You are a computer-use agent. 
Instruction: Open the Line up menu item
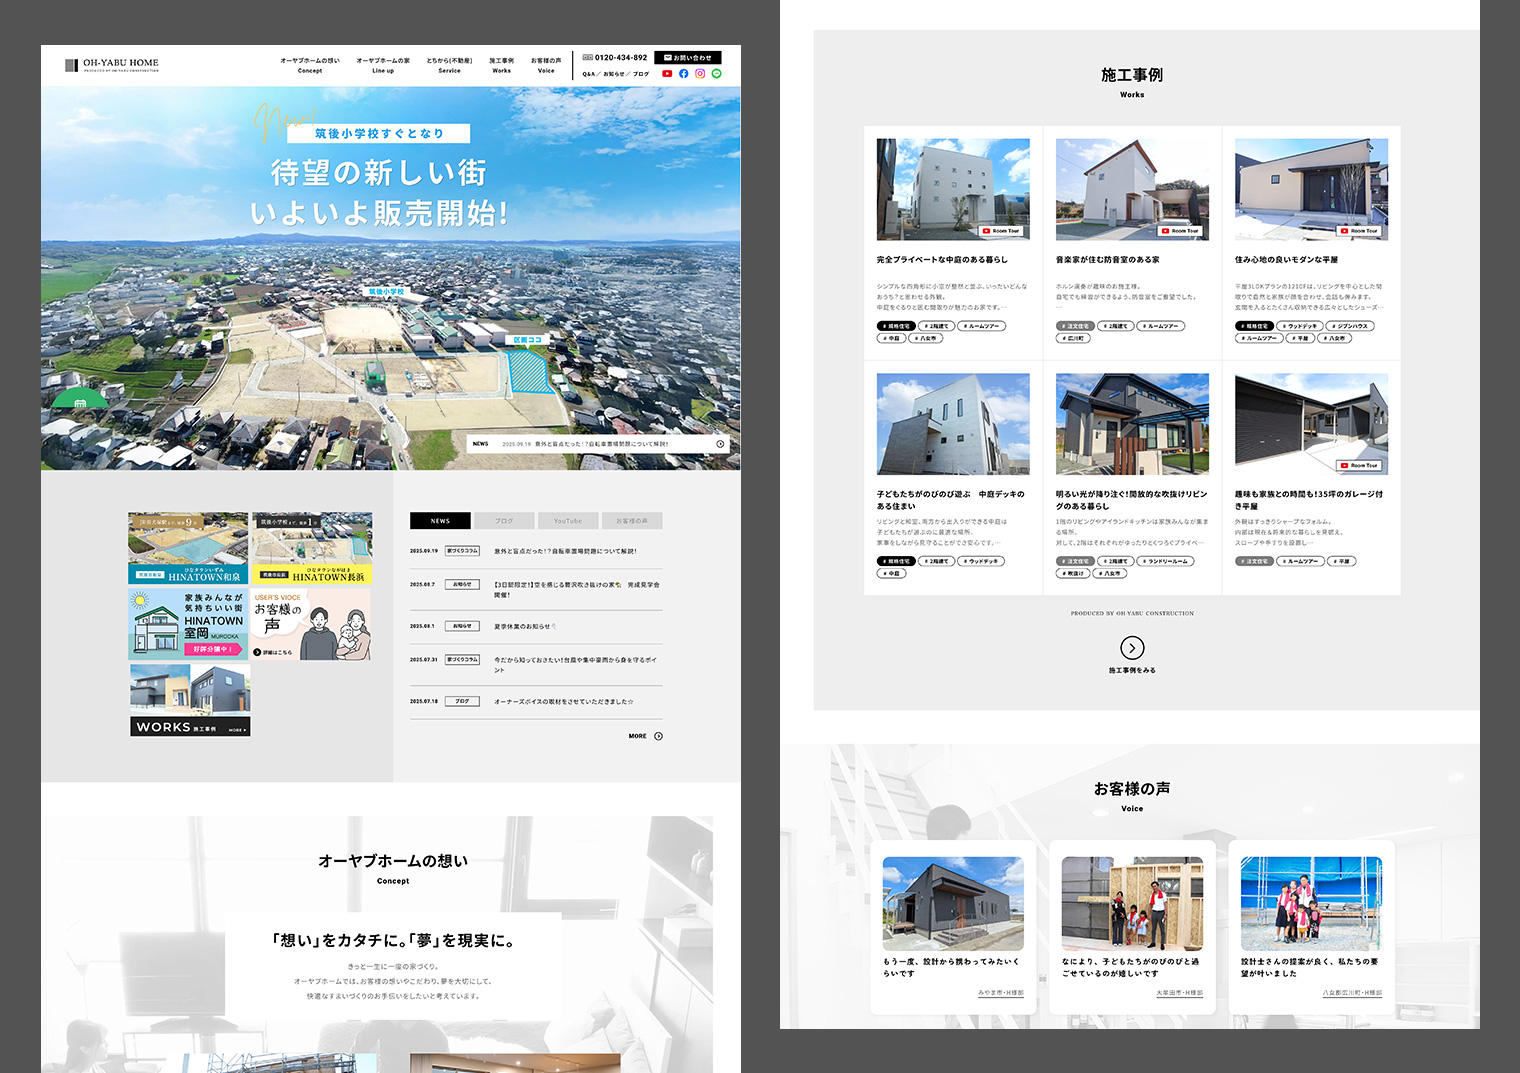383,65
